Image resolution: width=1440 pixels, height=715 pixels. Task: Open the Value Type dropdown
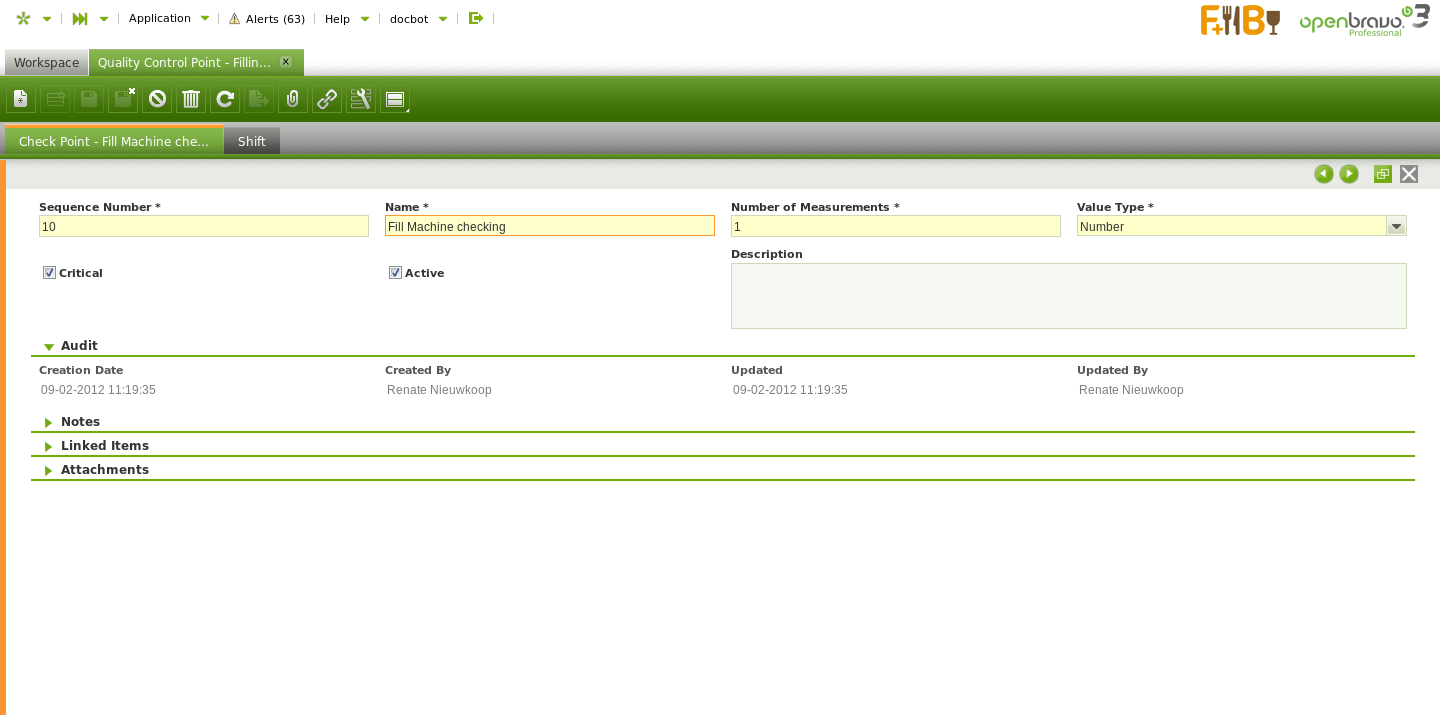1396,226
